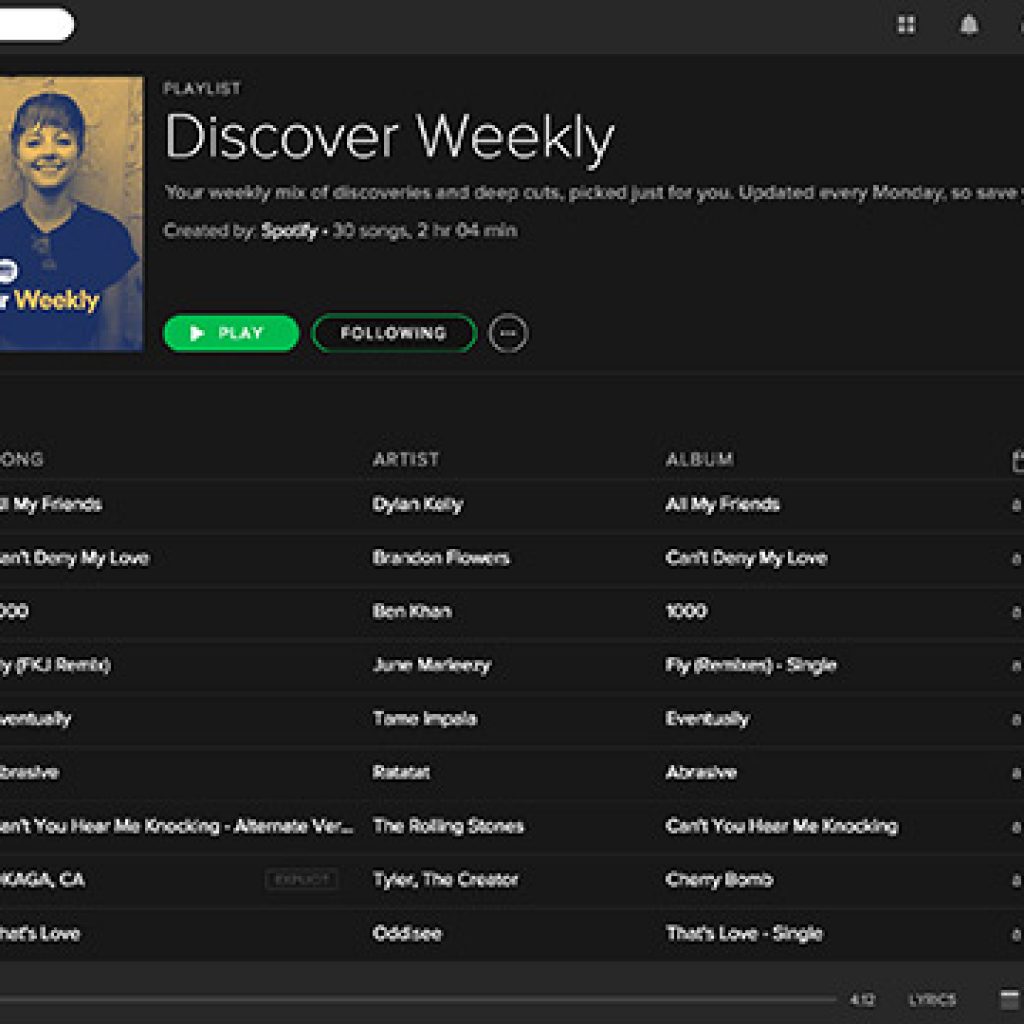Toggle the Following button
The height and width of the screenshot is (1024, 1024).
(x=394, y=333)
